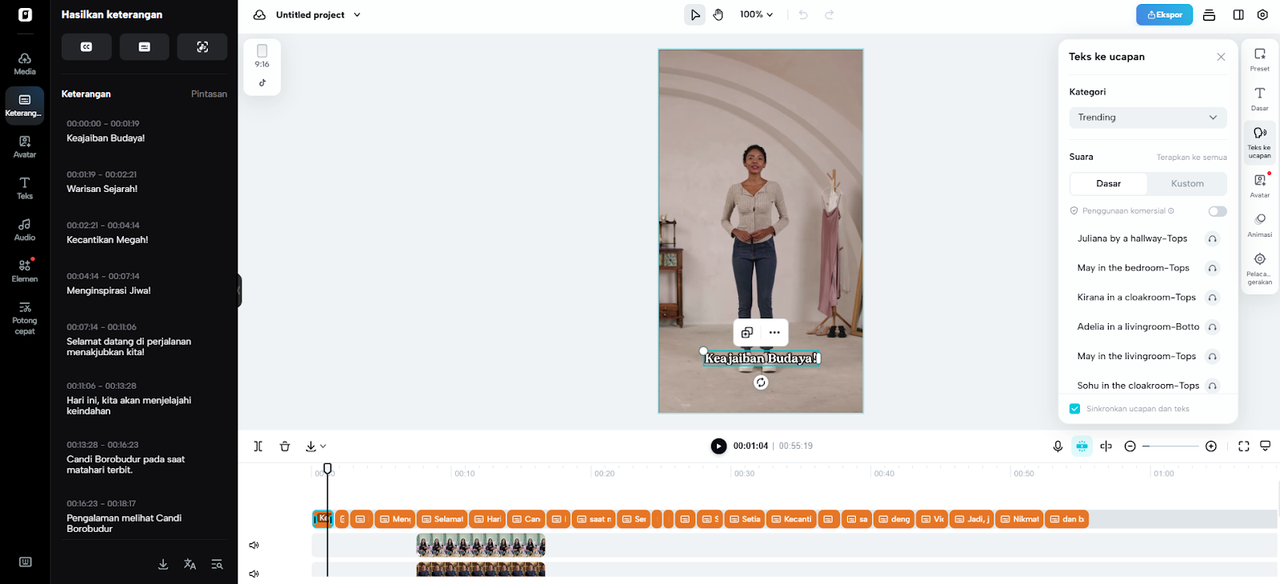The width and height of the screenshot is (1280, 584).
Task: Split clip with timeline split tool
Action: [258, 446]
